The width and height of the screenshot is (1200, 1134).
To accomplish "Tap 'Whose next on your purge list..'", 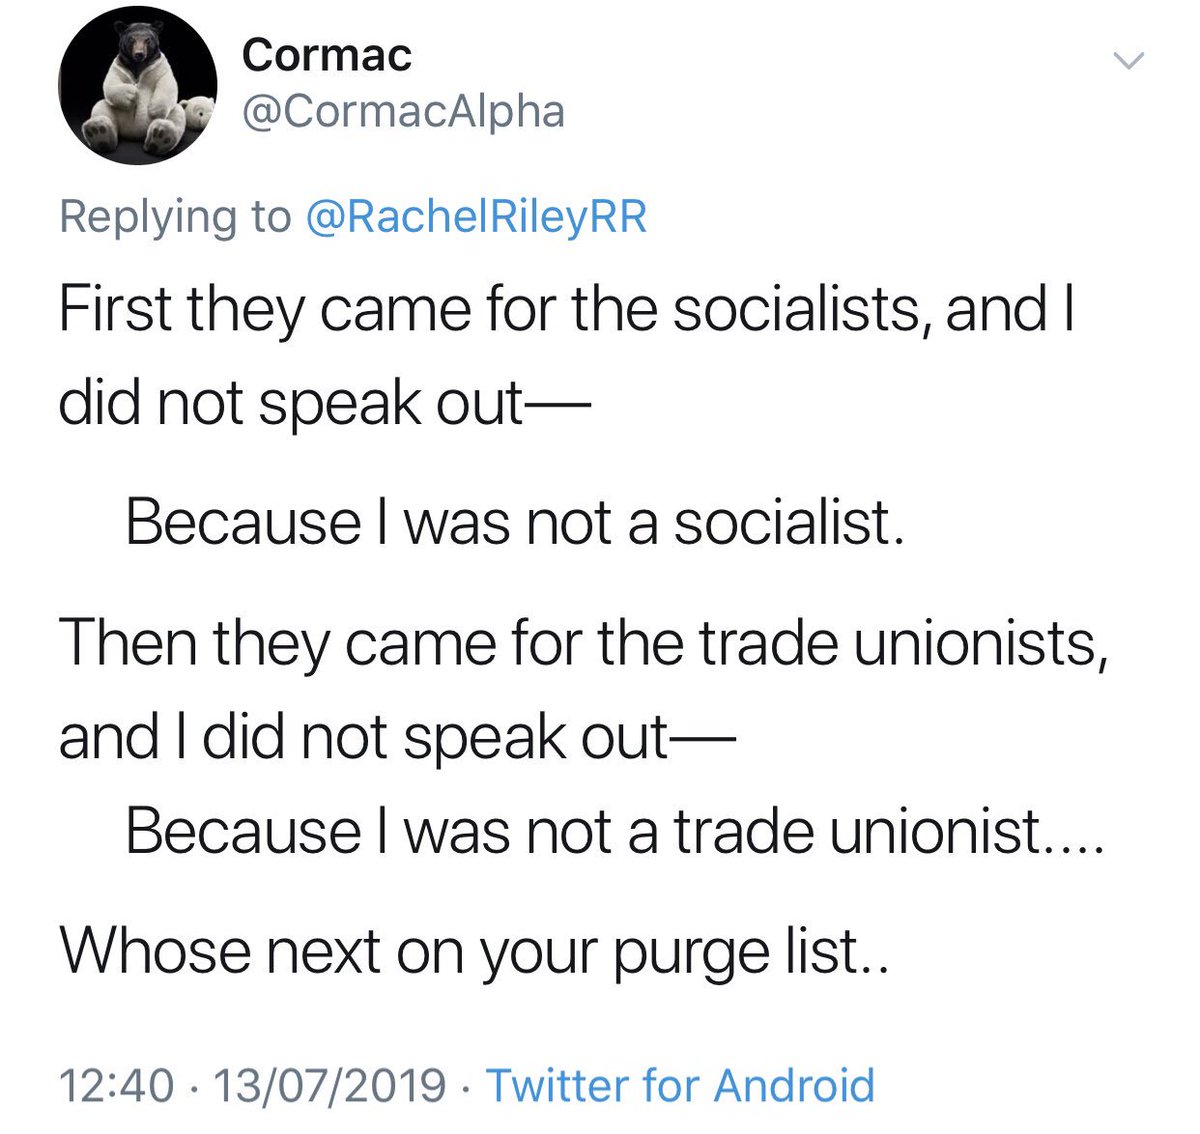I will click(474, 951).
